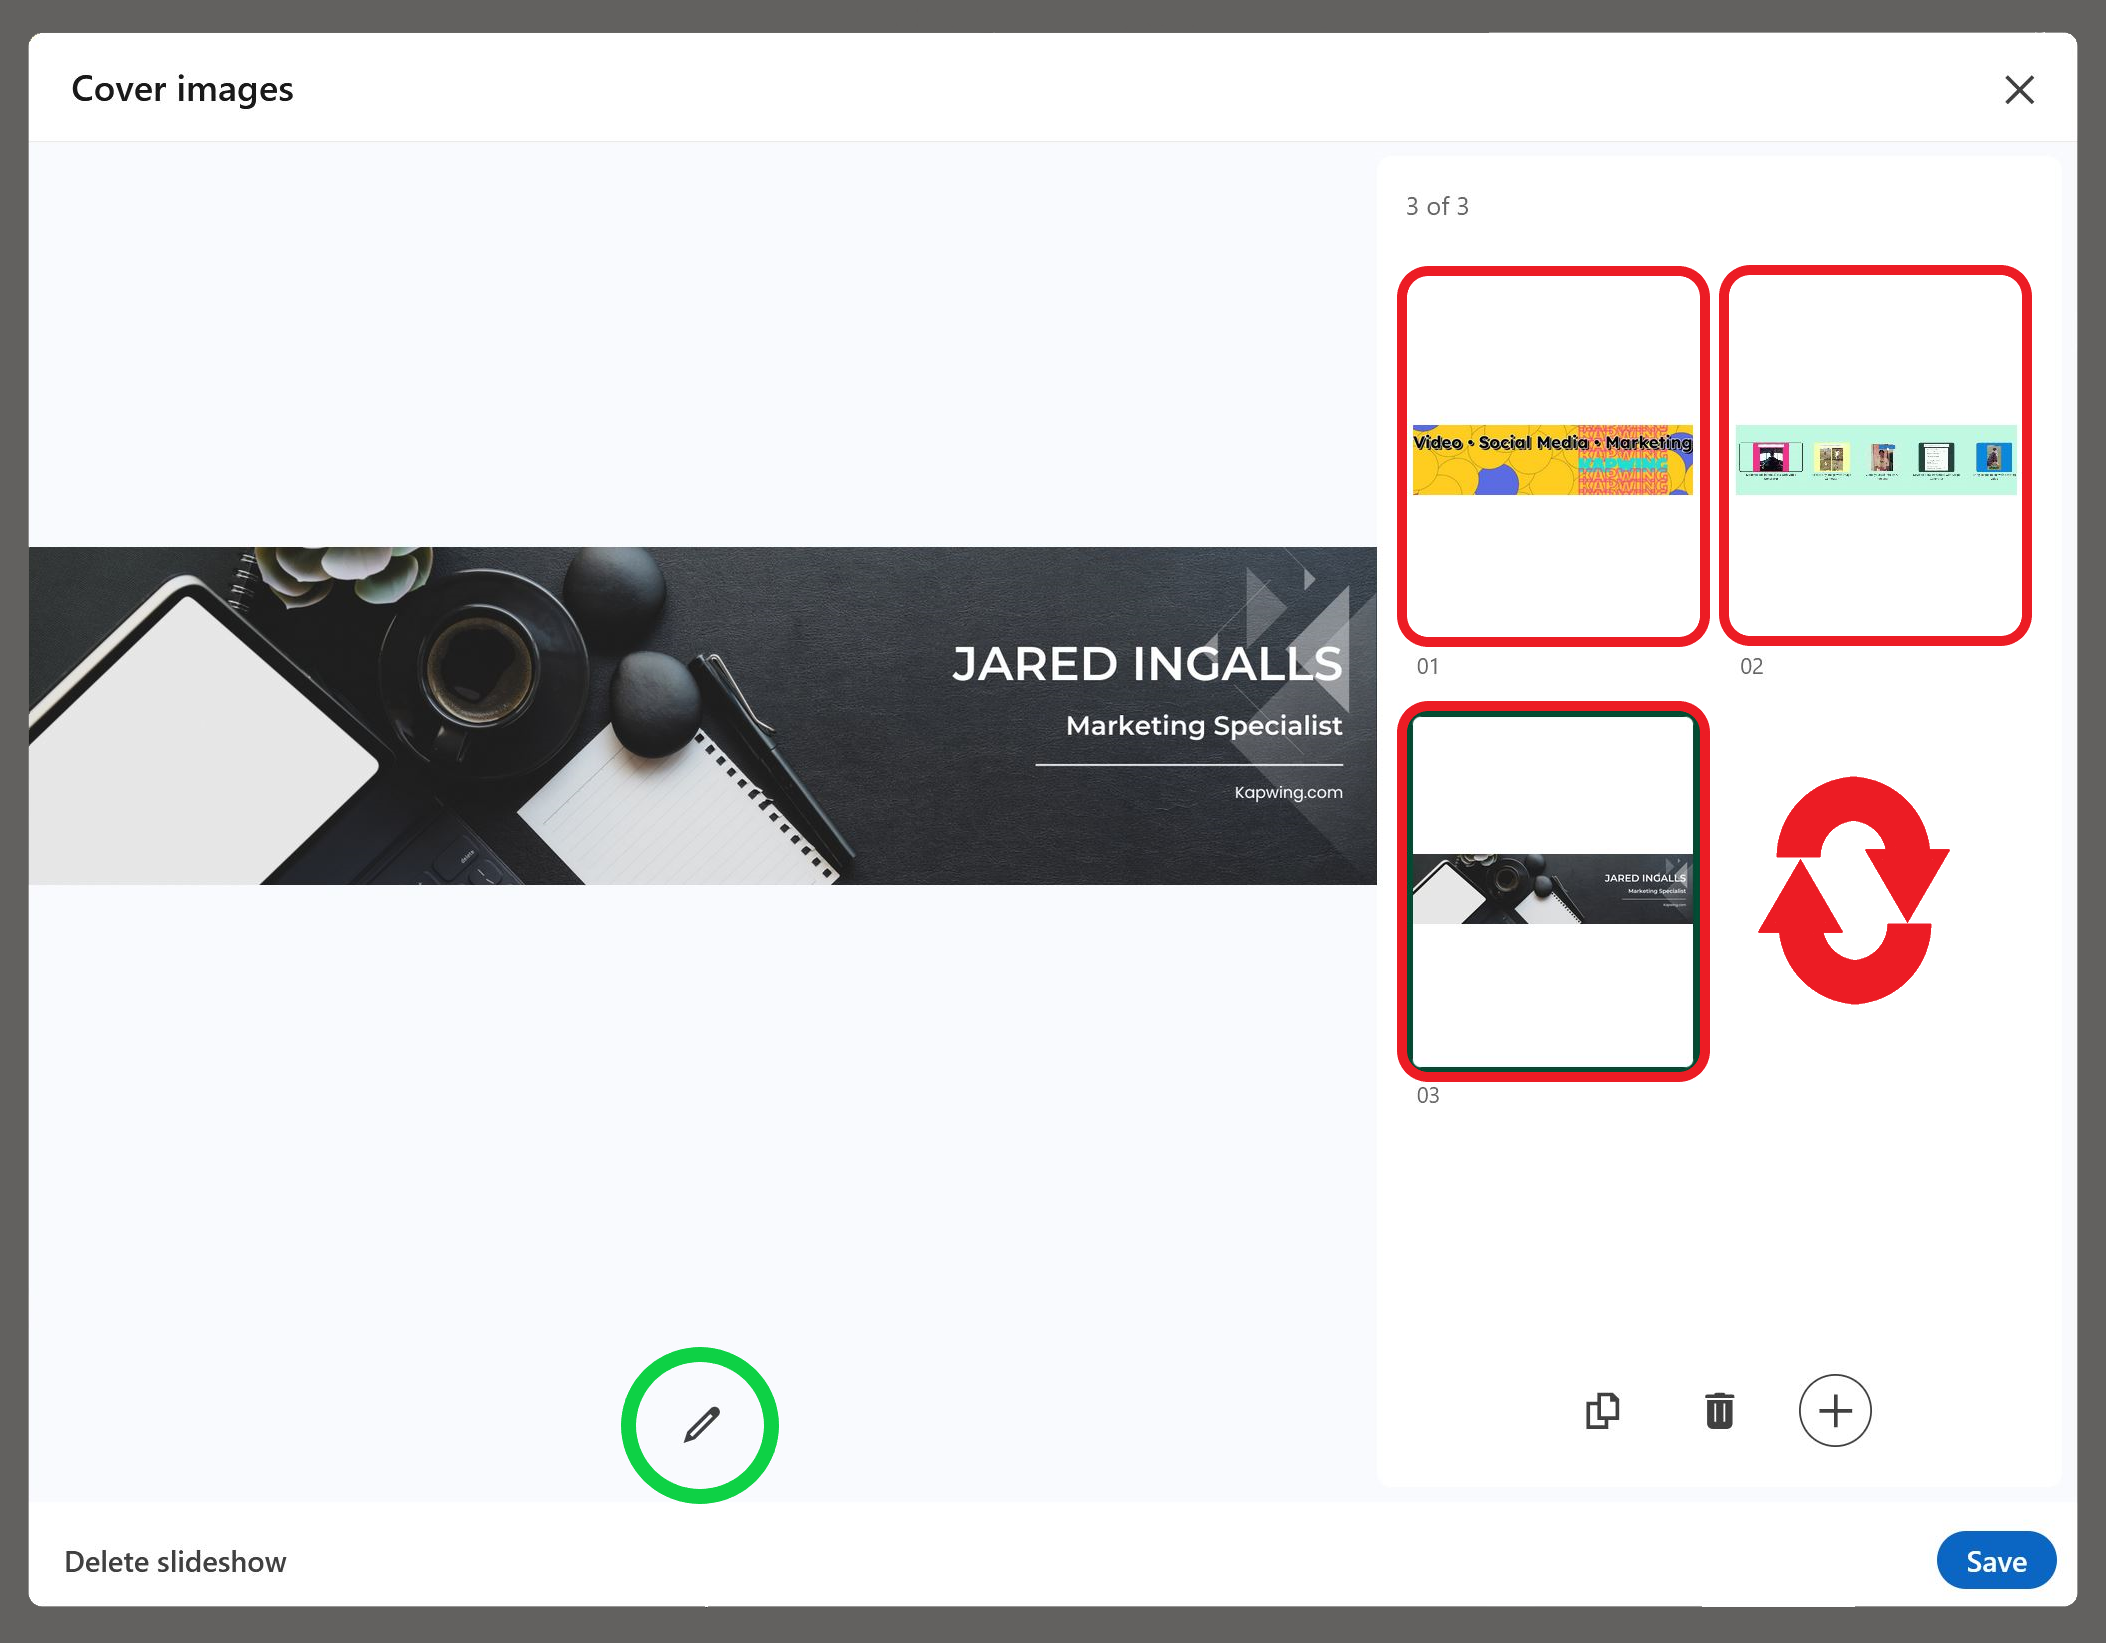Image resolution: width=2106 pixels, height=1643 pixels.
Task: Click Cover images dialog title area
Action: [181, 89]
